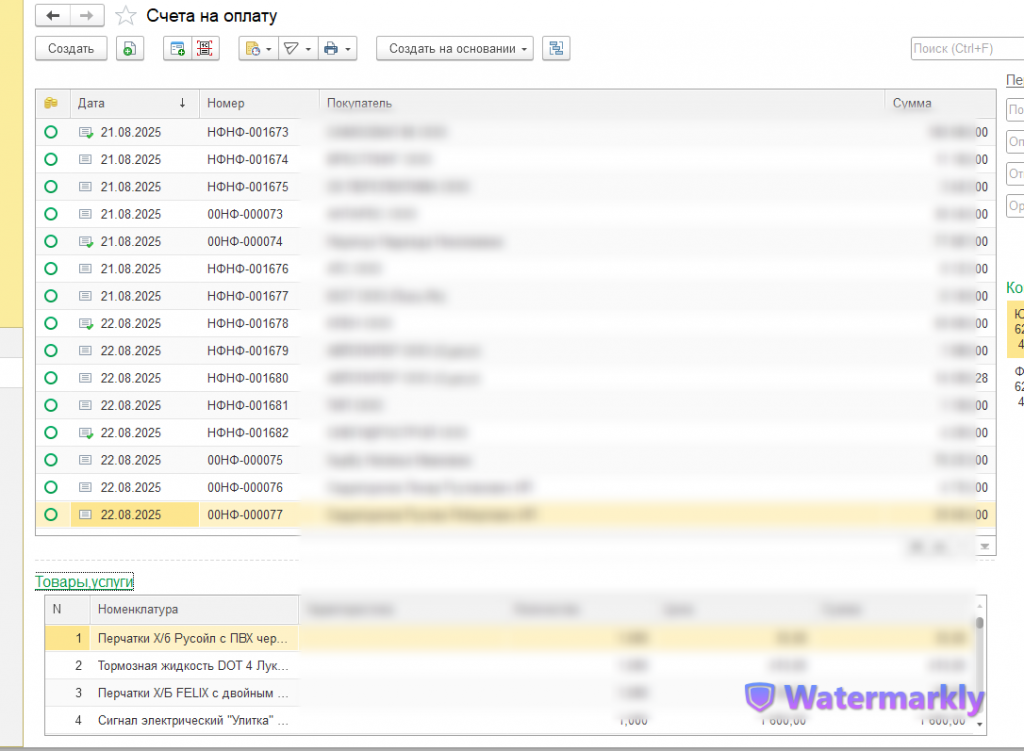1024x751 pixels.
Task: Go forward with the right arrow button
Action: 87,16
